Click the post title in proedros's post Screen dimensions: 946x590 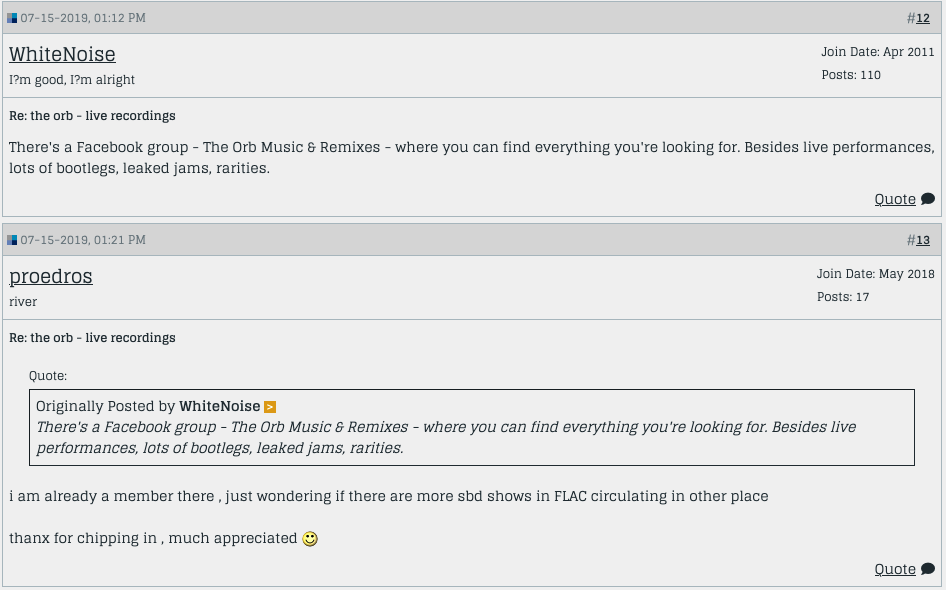tap(92, 338)
